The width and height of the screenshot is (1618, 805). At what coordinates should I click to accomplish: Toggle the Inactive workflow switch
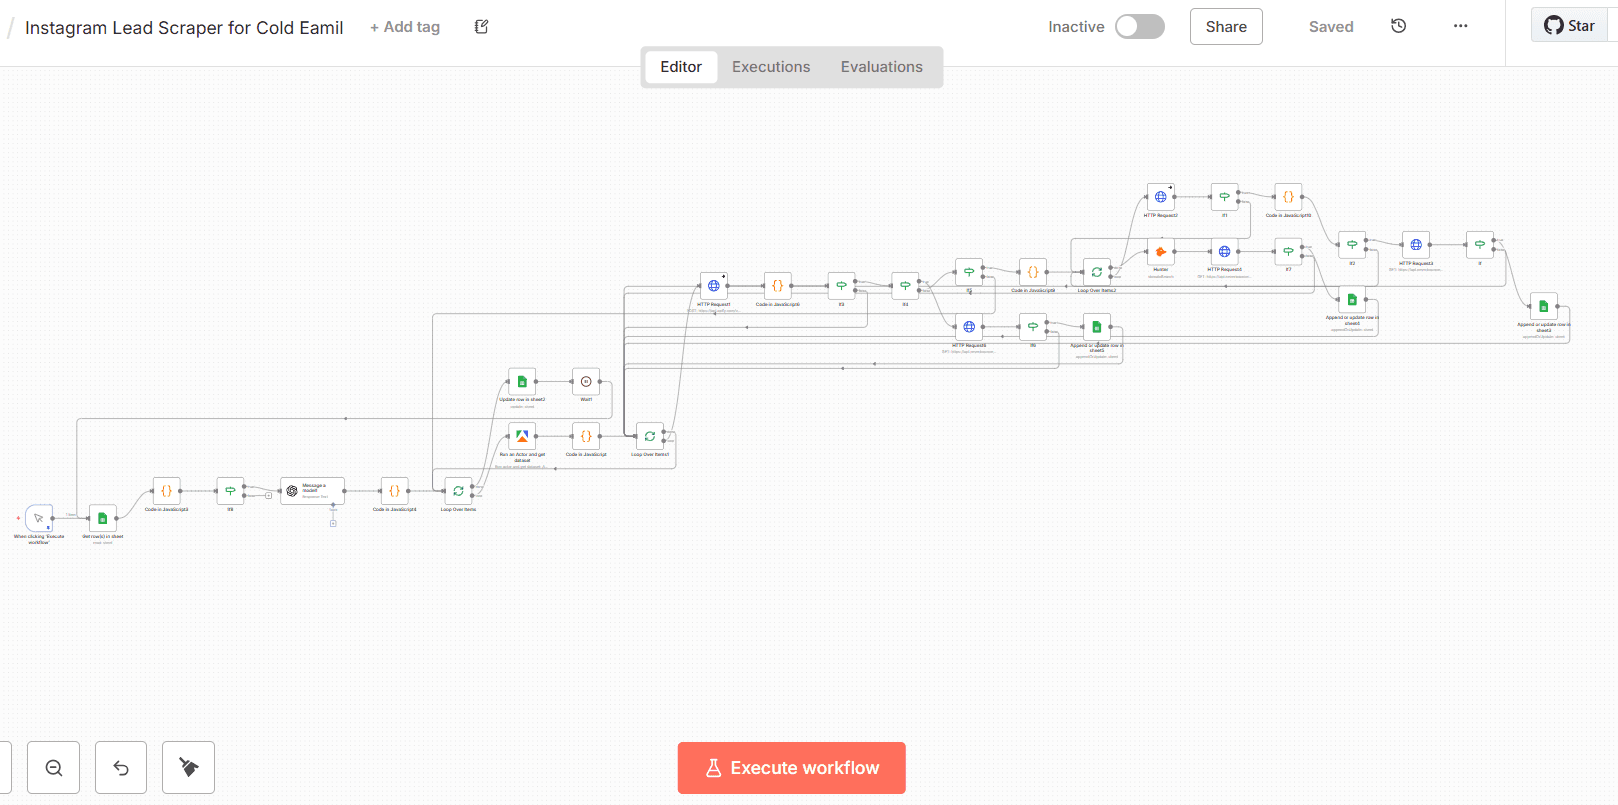pyautogui.click(x=1139, y=27)
